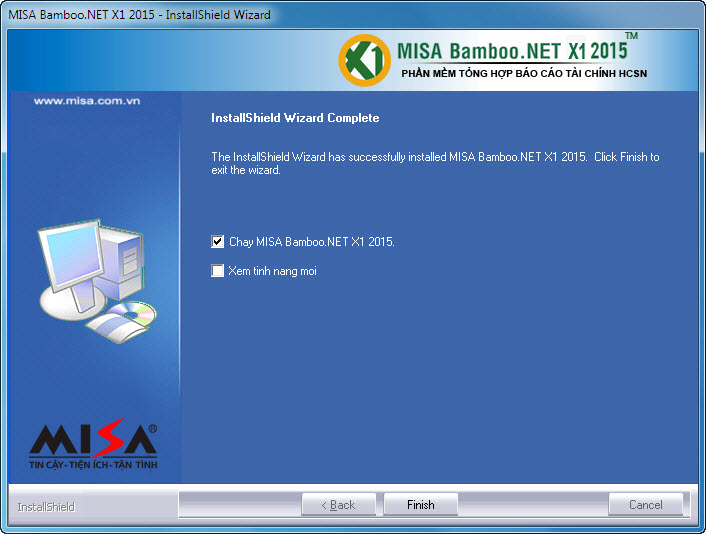
Task: Click the www.misa.com.vn text
Action: click(x=87, y=101)
